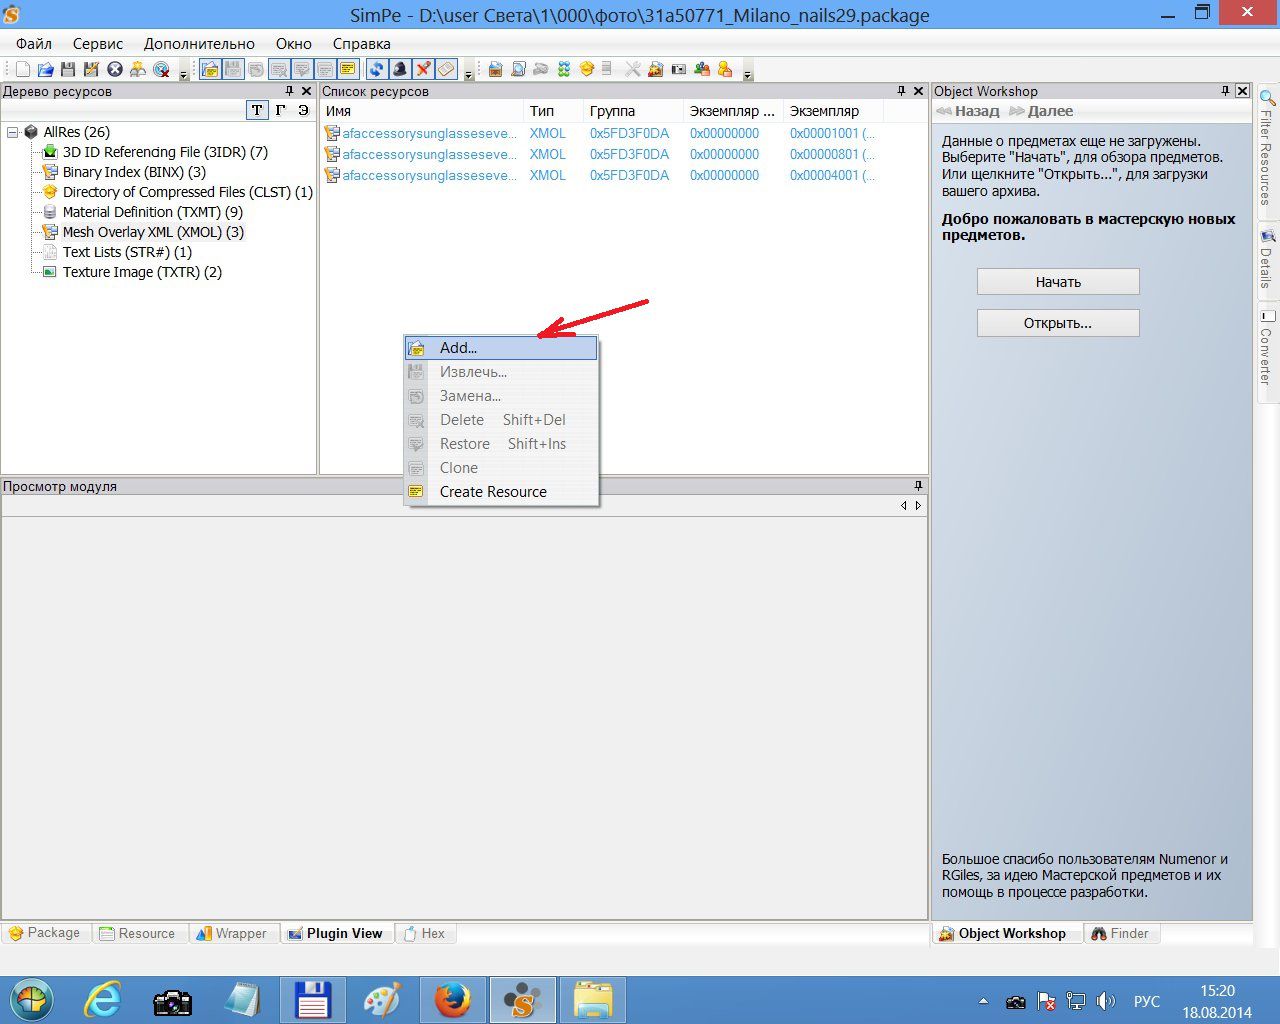1280x1024 pixels.
Task: Click the New blank file toolbar icon
Action: click(23, 69)
